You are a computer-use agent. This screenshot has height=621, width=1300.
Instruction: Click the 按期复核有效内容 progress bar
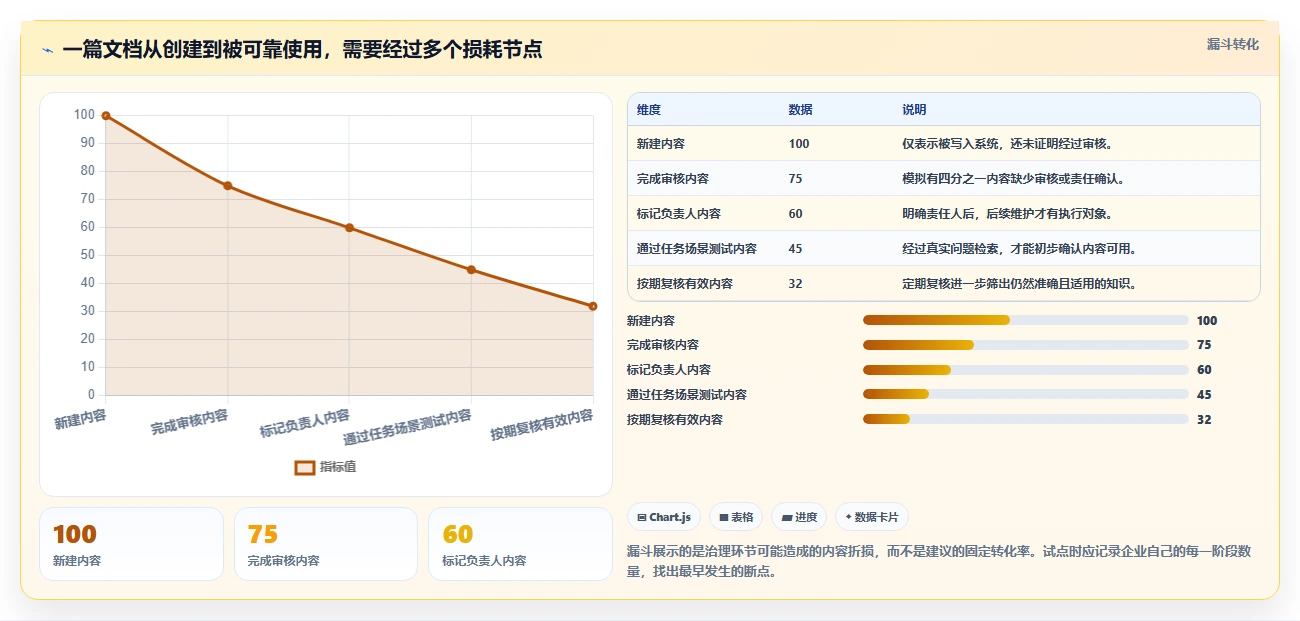(x=1025, y=420)
